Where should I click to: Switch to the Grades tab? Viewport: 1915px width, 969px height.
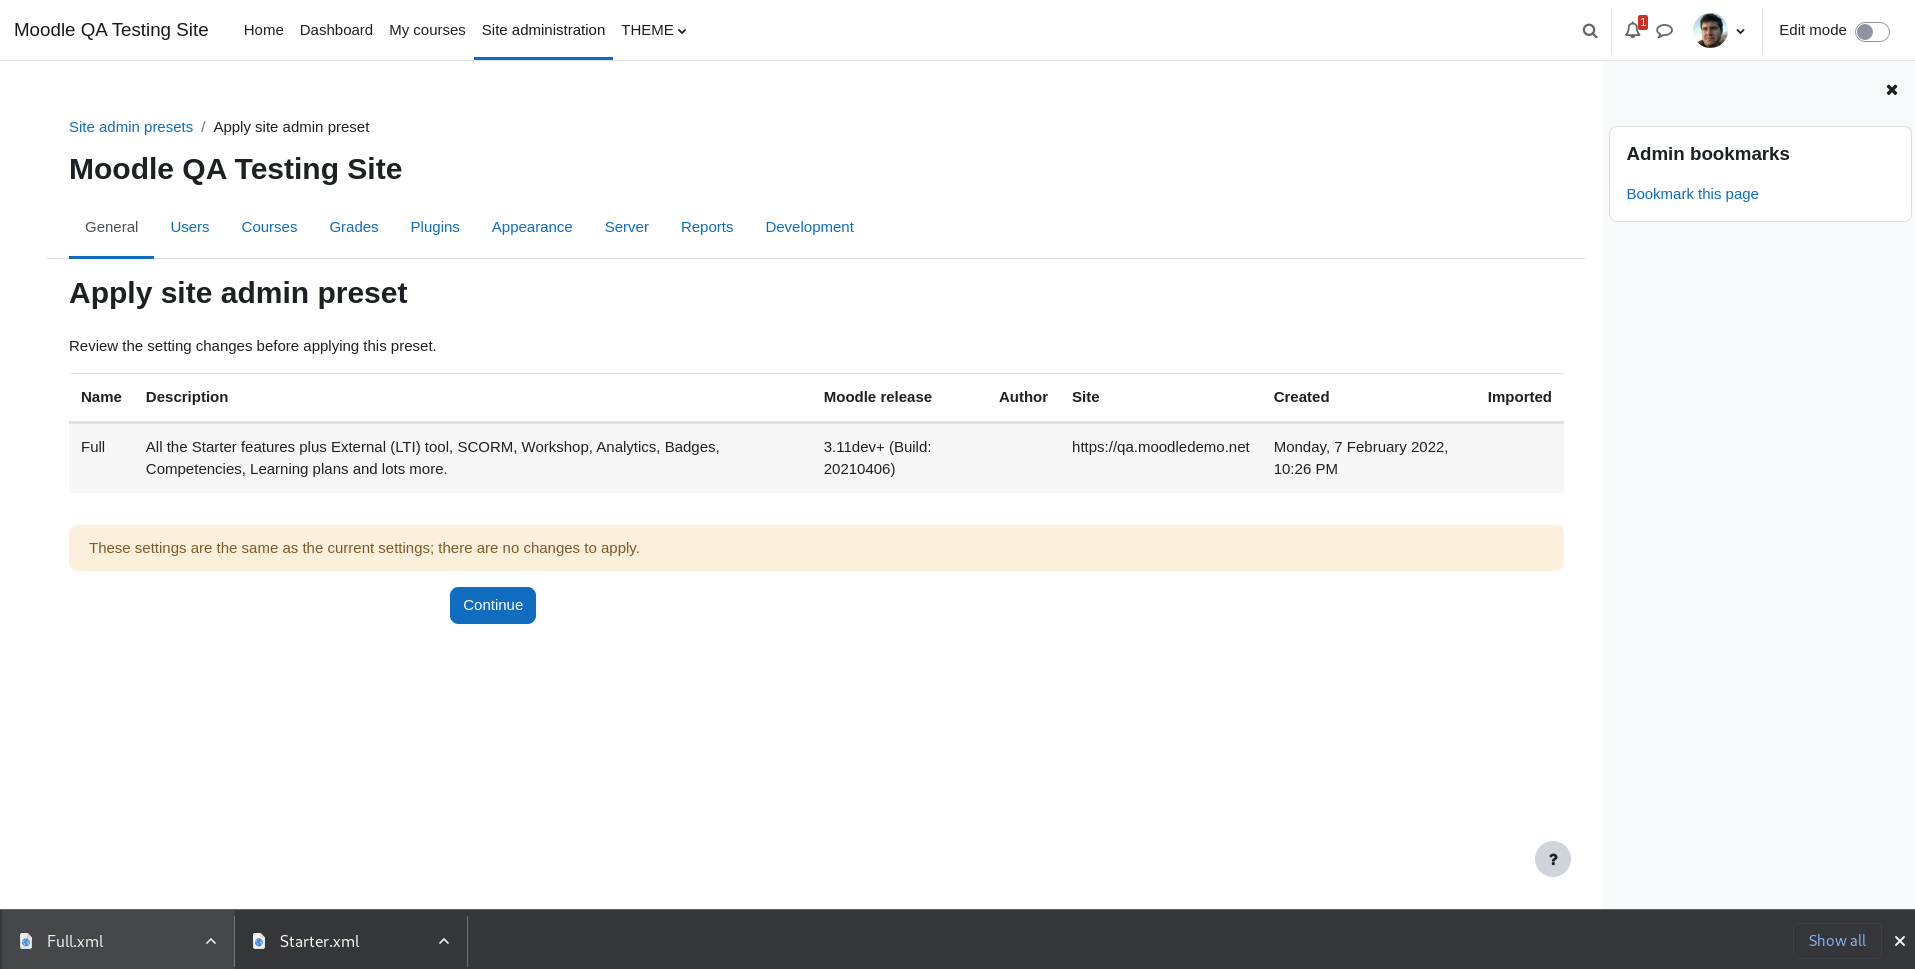tap(354, 227)
